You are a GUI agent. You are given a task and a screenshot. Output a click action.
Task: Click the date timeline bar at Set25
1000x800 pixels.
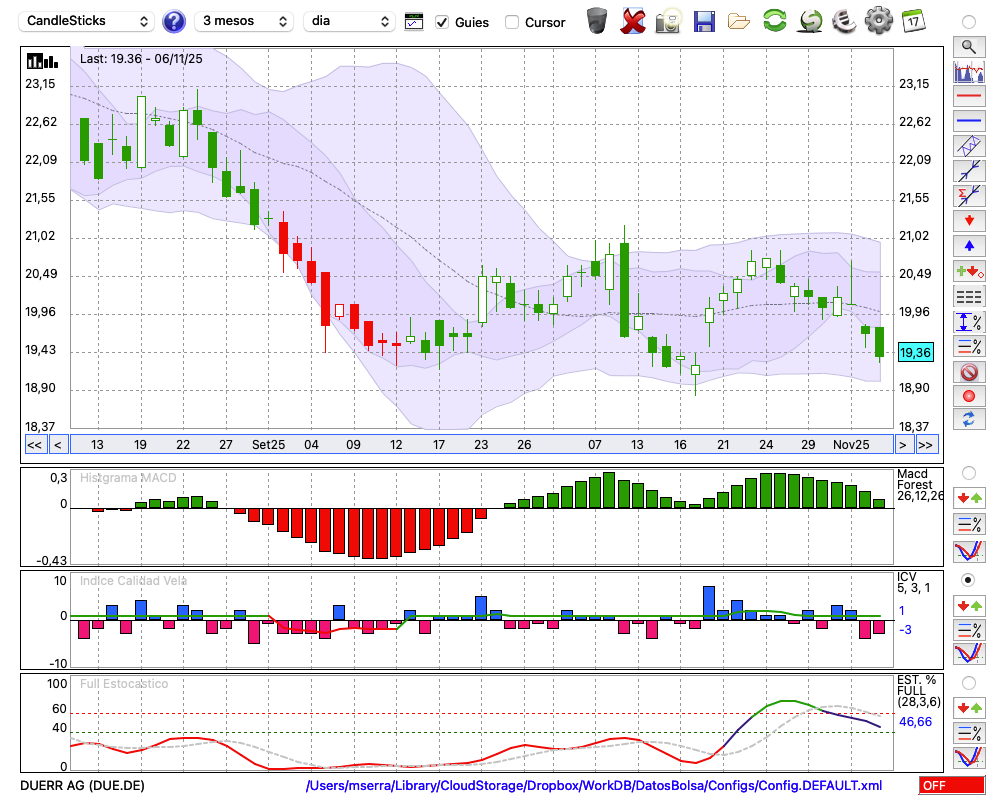click(268, 444)
